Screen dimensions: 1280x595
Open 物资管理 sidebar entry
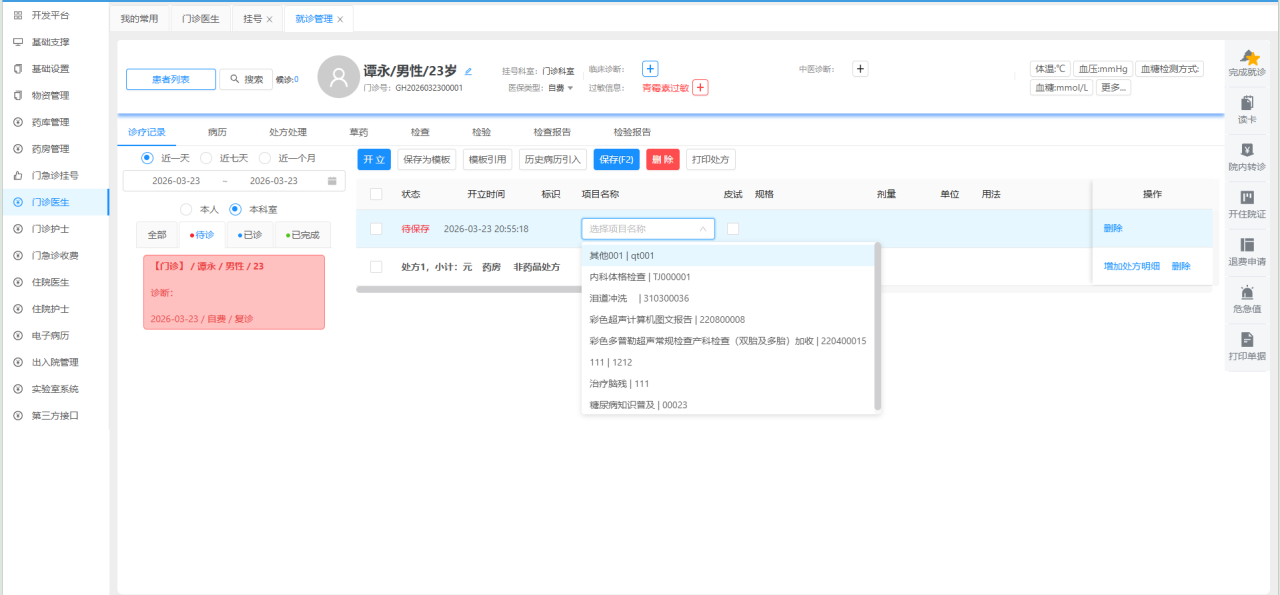coord(50,96)
